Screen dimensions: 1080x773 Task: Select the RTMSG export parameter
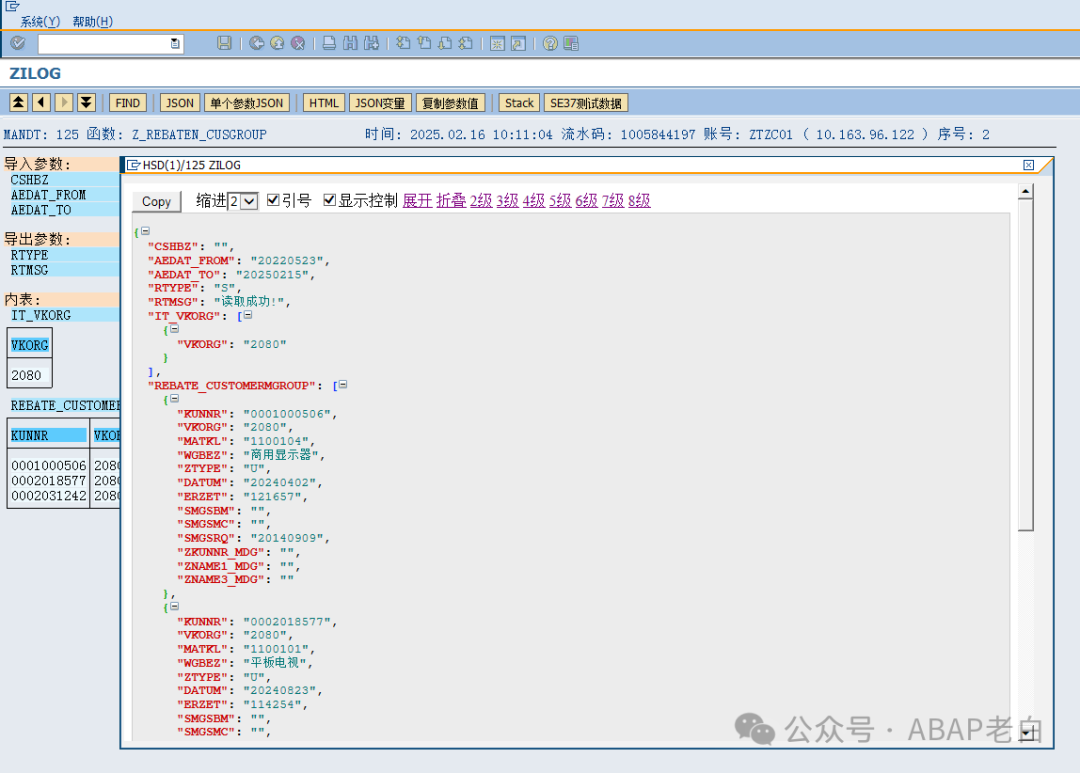[30, 270]
